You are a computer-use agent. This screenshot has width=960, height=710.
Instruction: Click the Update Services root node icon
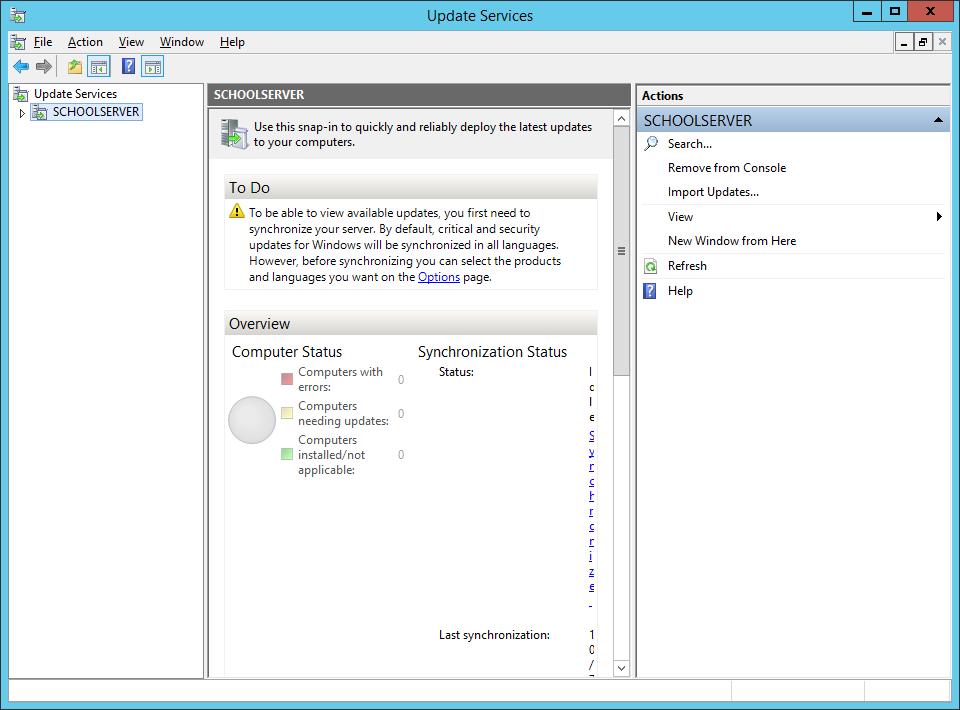[x=21, y=94]
